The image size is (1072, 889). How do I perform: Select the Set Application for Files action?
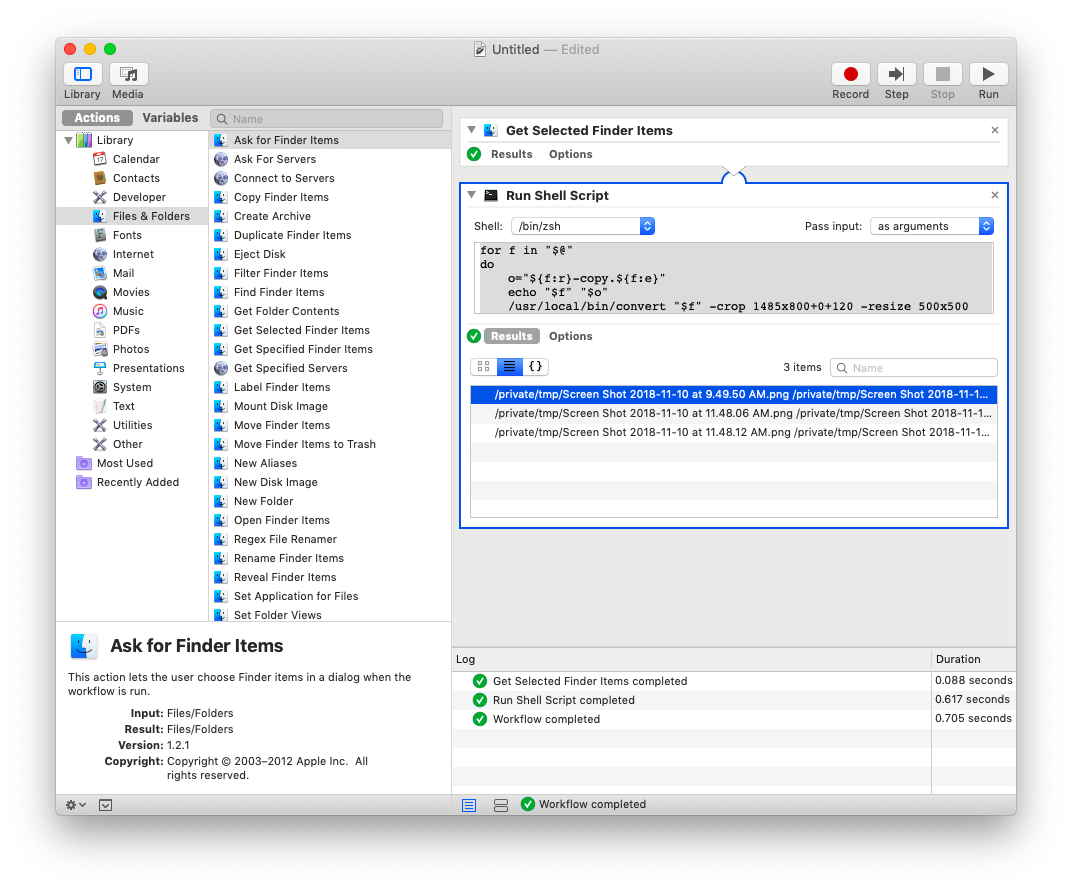[x=330, y=596]
